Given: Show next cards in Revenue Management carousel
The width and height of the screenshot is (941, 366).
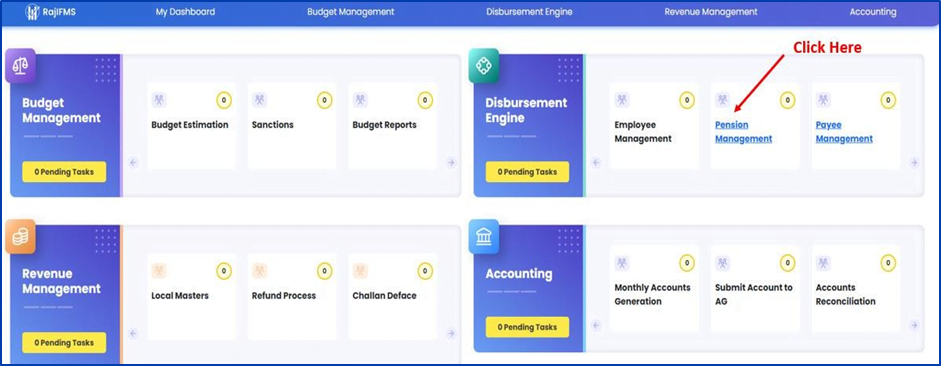Looking at the screenshot, I should 451,334.
